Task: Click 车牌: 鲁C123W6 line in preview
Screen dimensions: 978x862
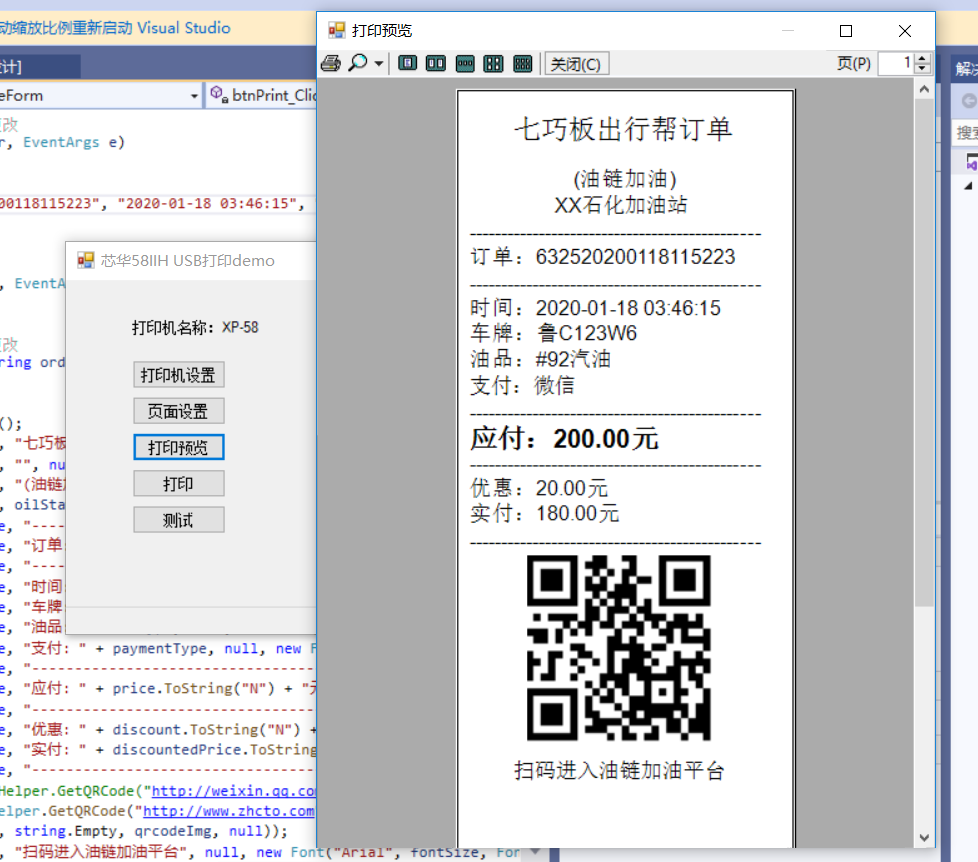Action: pos(554,333)
